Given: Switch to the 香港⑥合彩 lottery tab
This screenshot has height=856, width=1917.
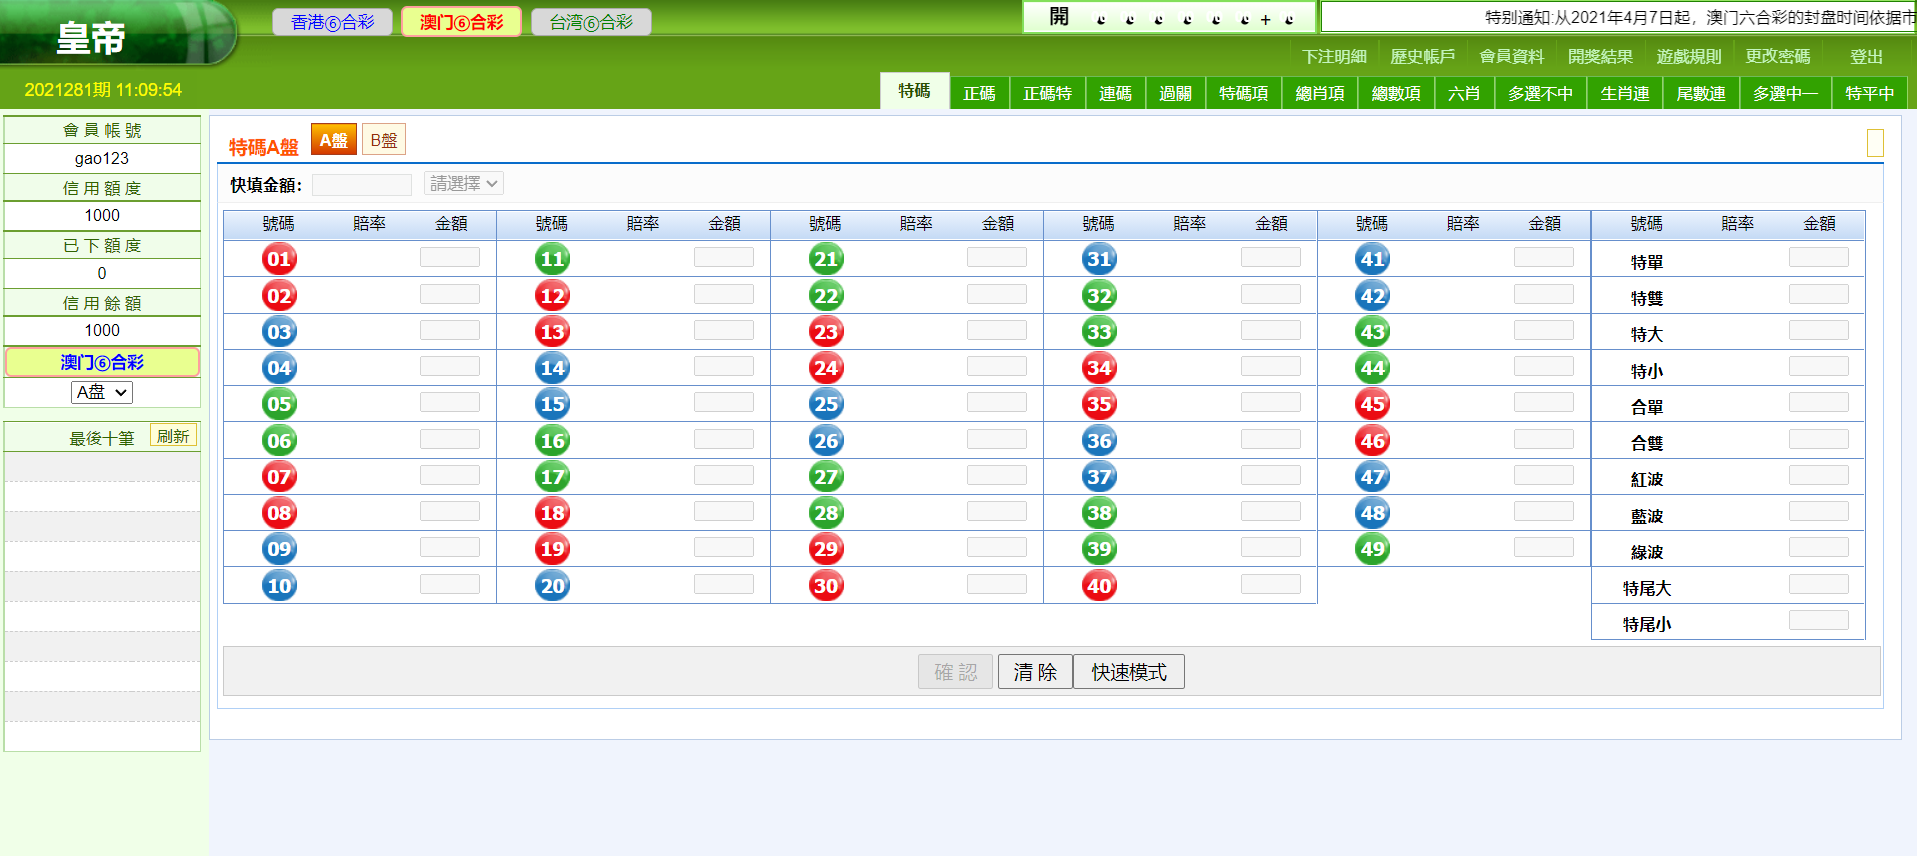Looking at the screenshot, I should tap(333, 22).
